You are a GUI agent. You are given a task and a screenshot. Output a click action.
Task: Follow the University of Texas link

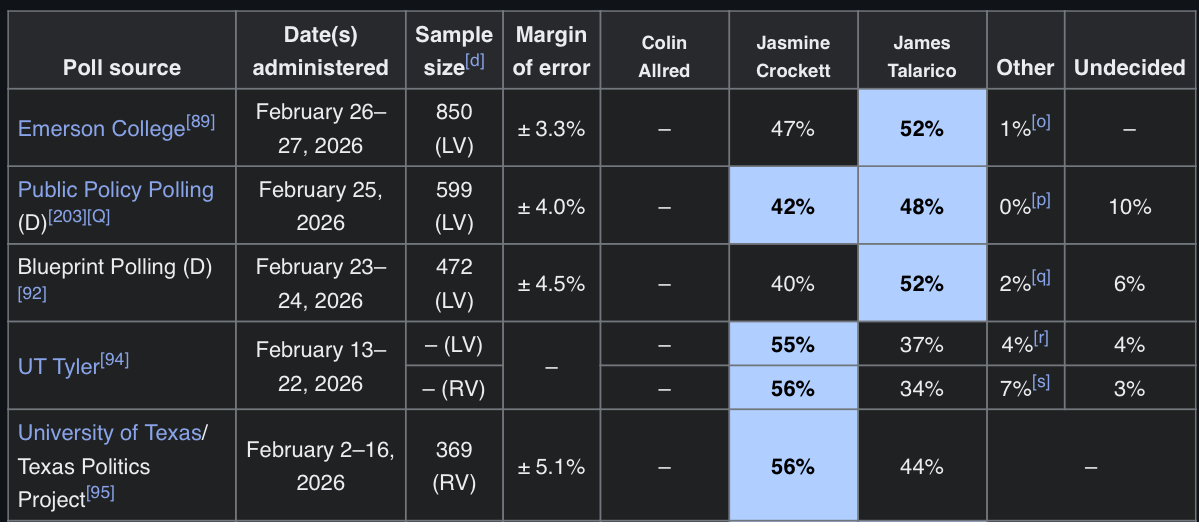coord(110,433)
